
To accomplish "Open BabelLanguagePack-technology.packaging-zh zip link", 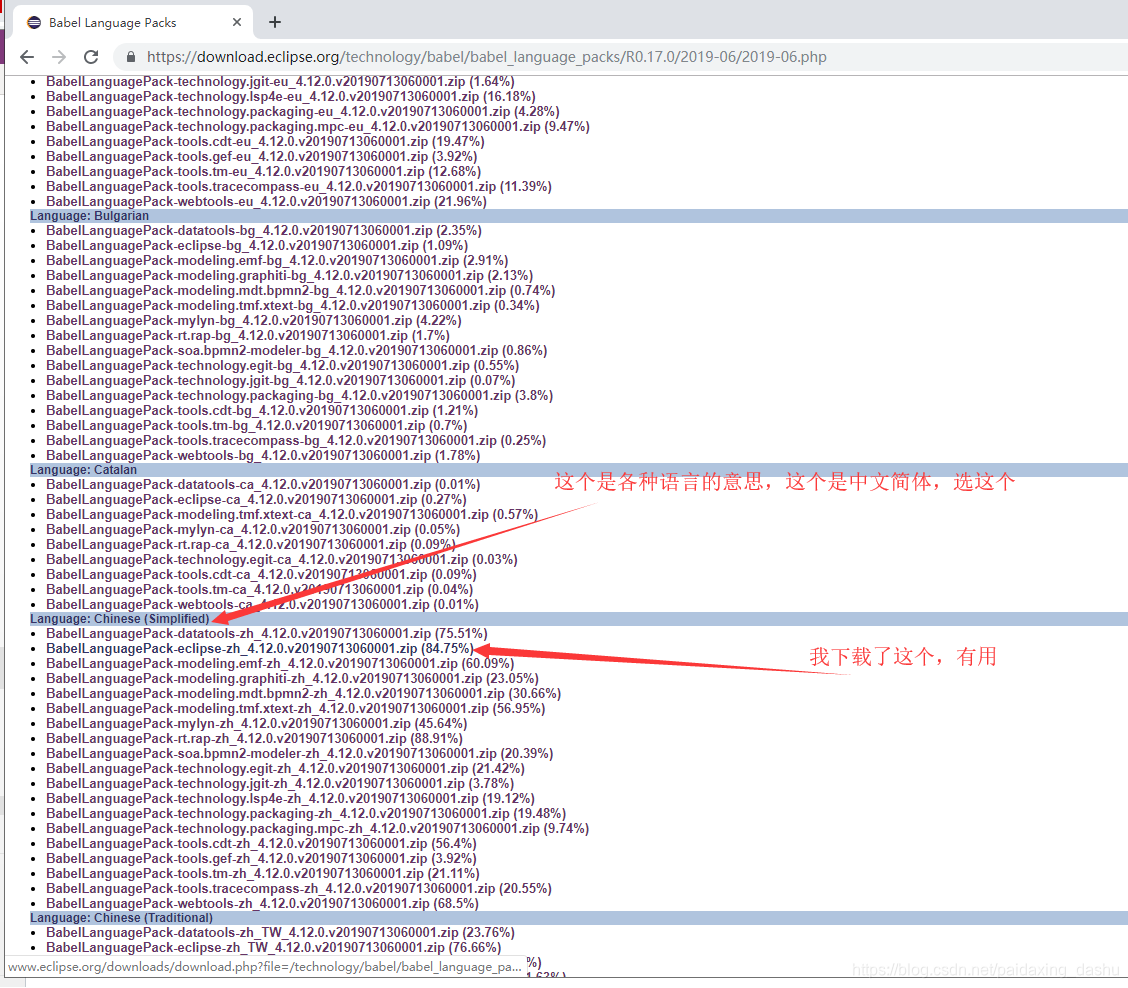I will click(x=306, y=813).
